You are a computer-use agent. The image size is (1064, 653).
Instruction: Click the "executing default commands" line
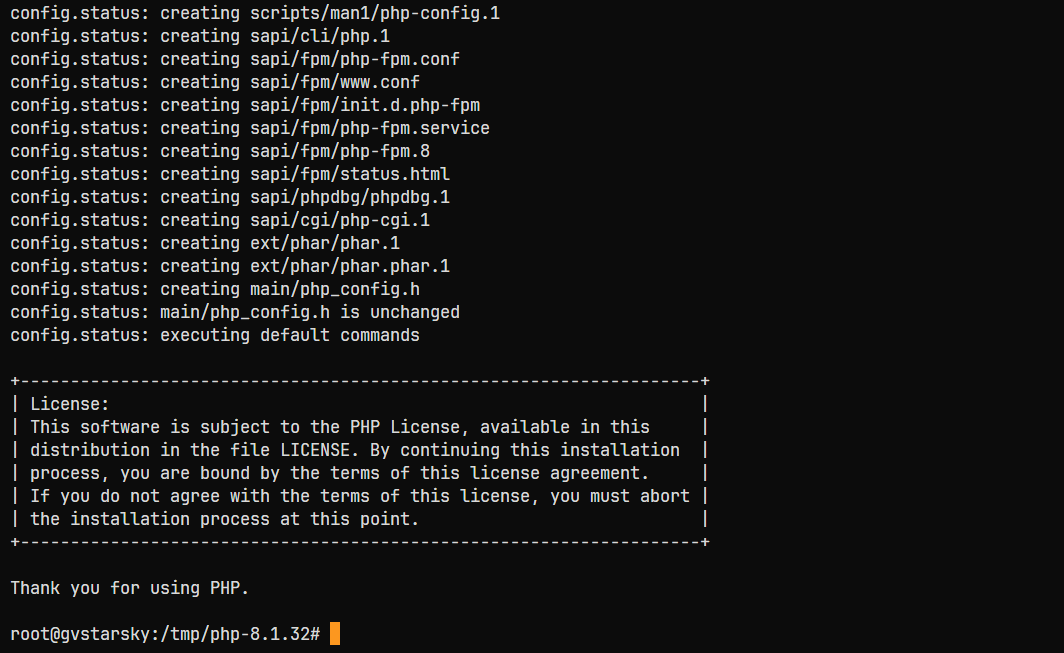pos(290,335)
